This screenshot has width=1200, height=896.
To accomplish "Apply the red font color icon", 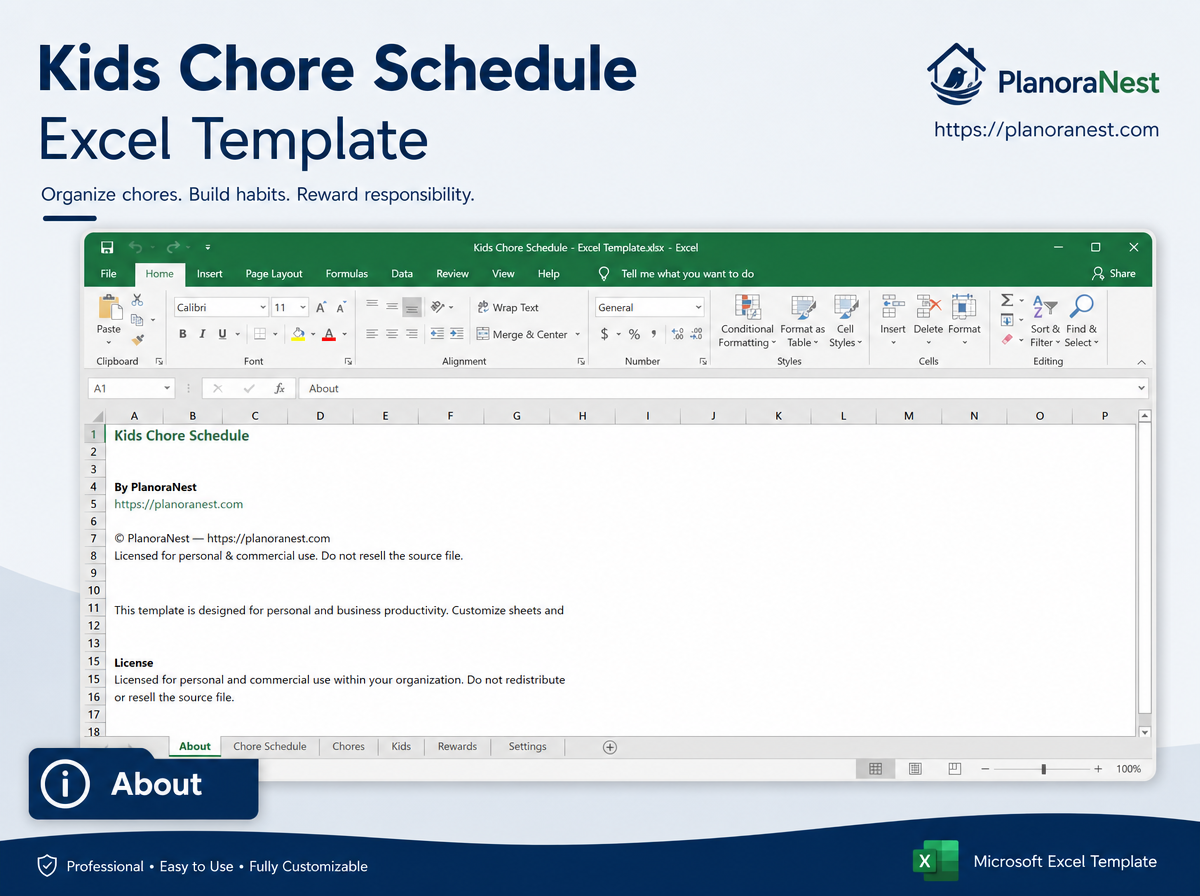I will click(x=328, y=334).
